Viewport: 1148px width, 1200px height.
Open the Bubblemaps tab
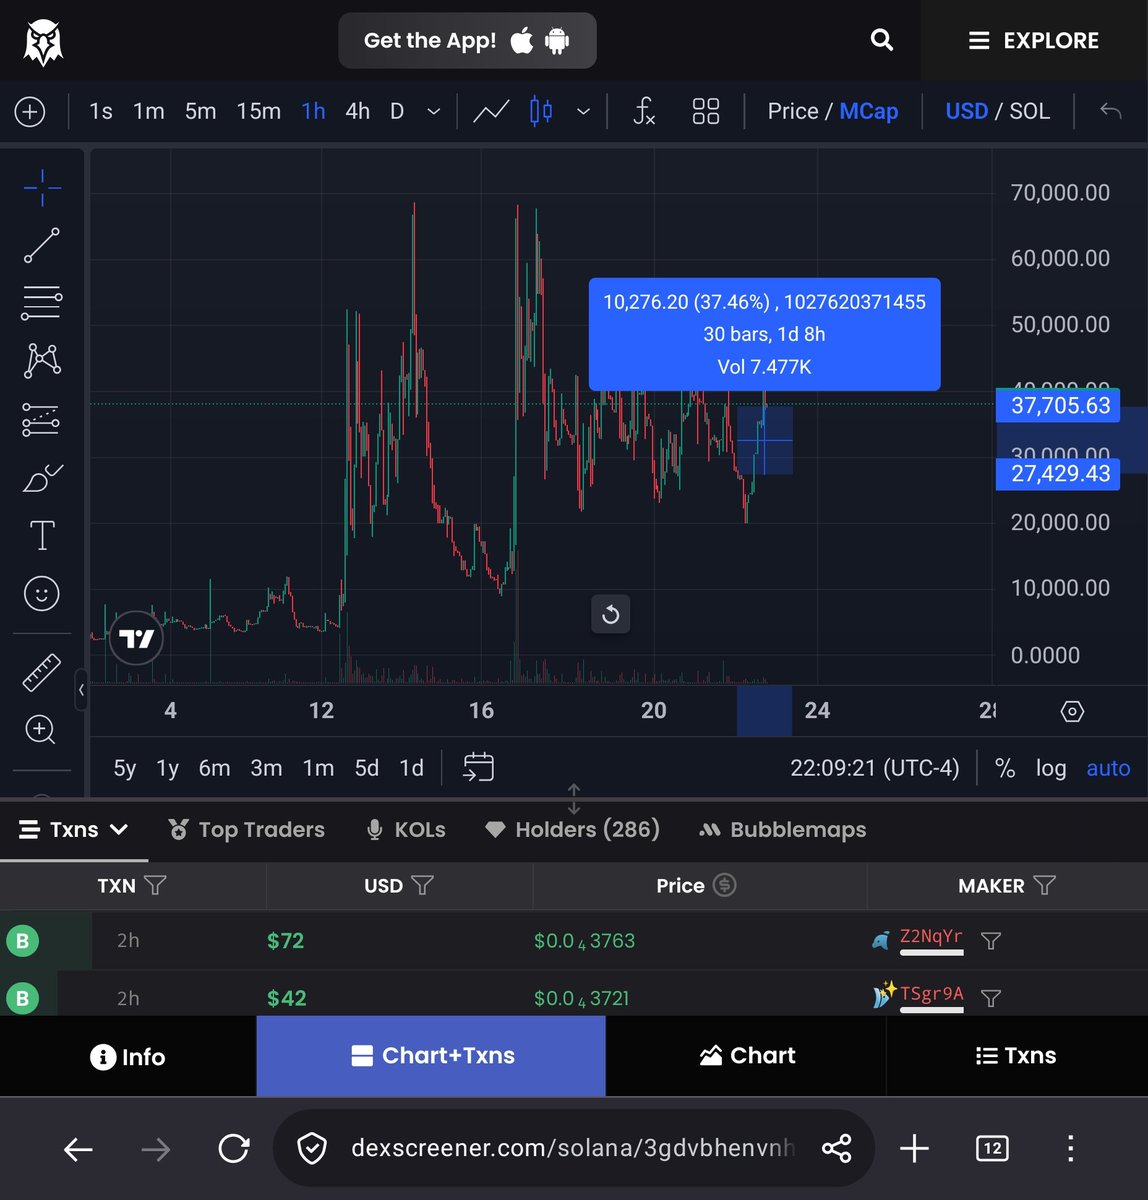click(x=783, y=830)
